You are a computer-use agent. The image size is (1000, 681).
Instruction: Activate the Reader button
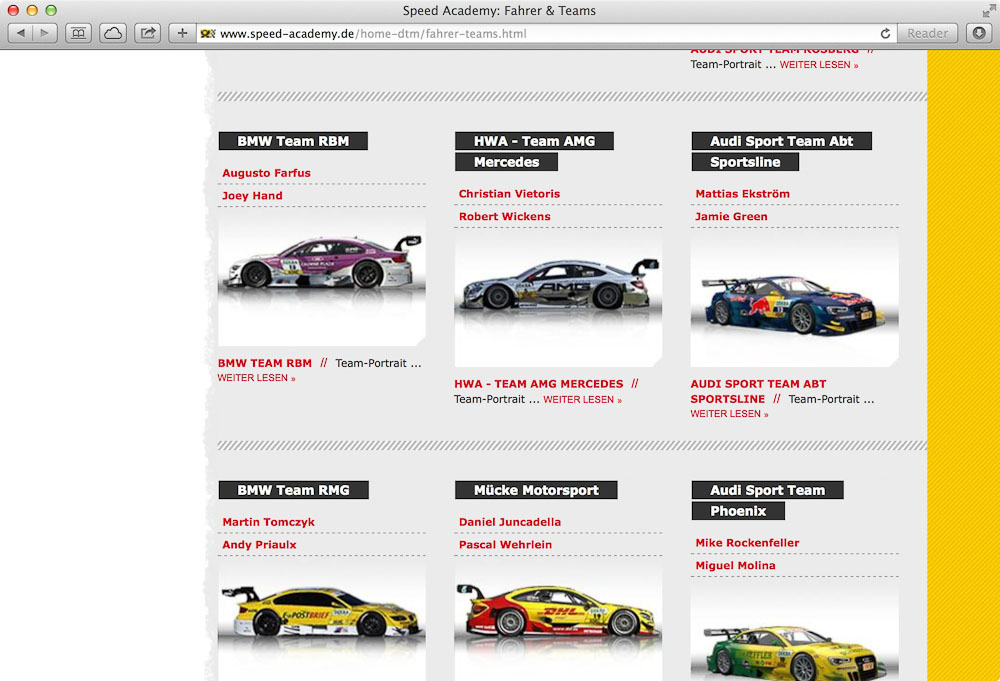927,33
